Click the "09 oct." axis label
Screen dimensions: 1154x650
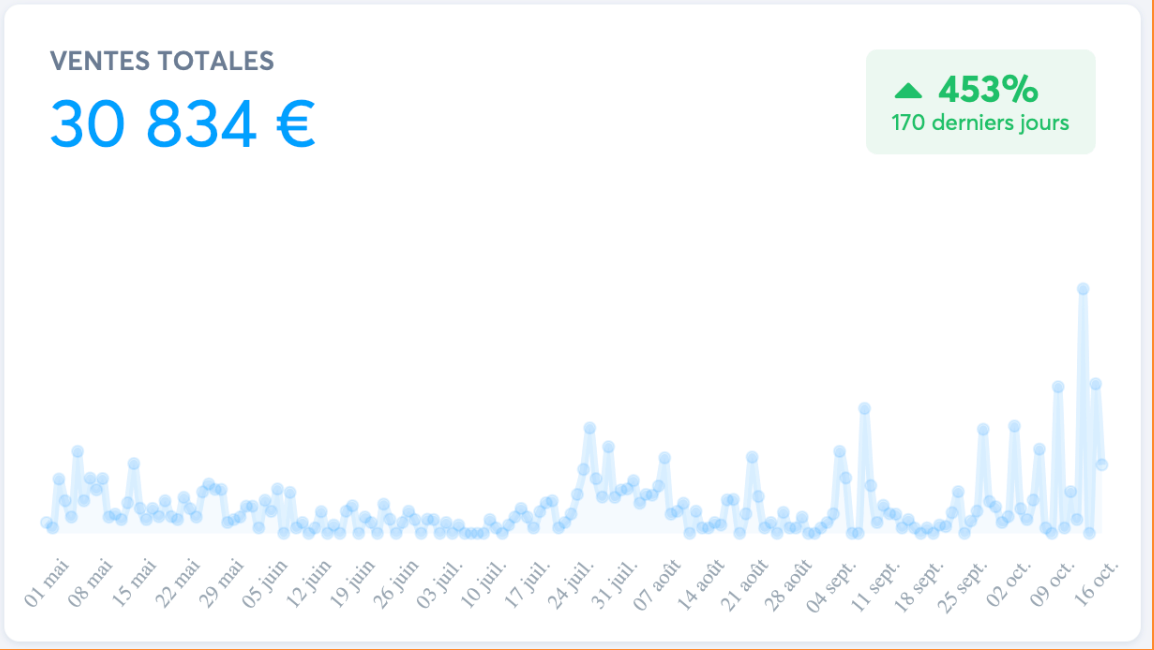[1053, 584]
